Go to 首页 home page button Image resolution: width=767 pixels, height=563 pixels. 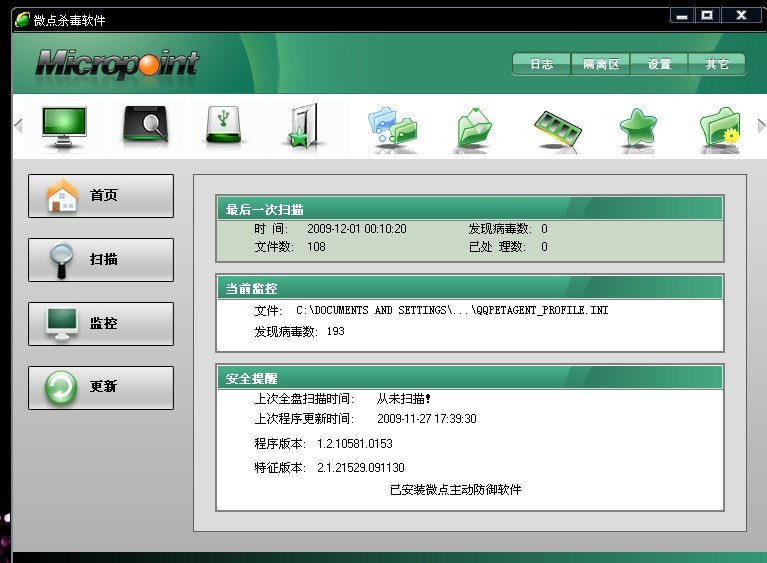click(101, 196)
